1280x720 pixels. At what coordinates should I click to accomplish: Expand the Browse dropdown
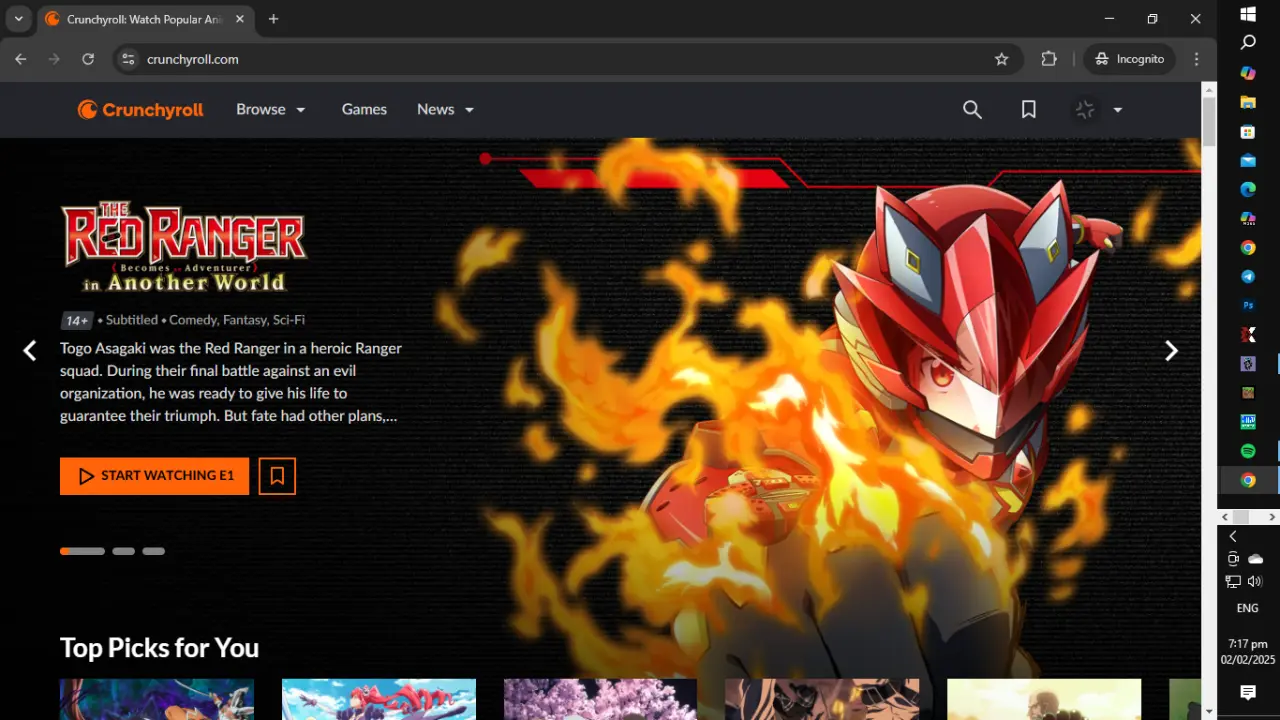(271, 110)
